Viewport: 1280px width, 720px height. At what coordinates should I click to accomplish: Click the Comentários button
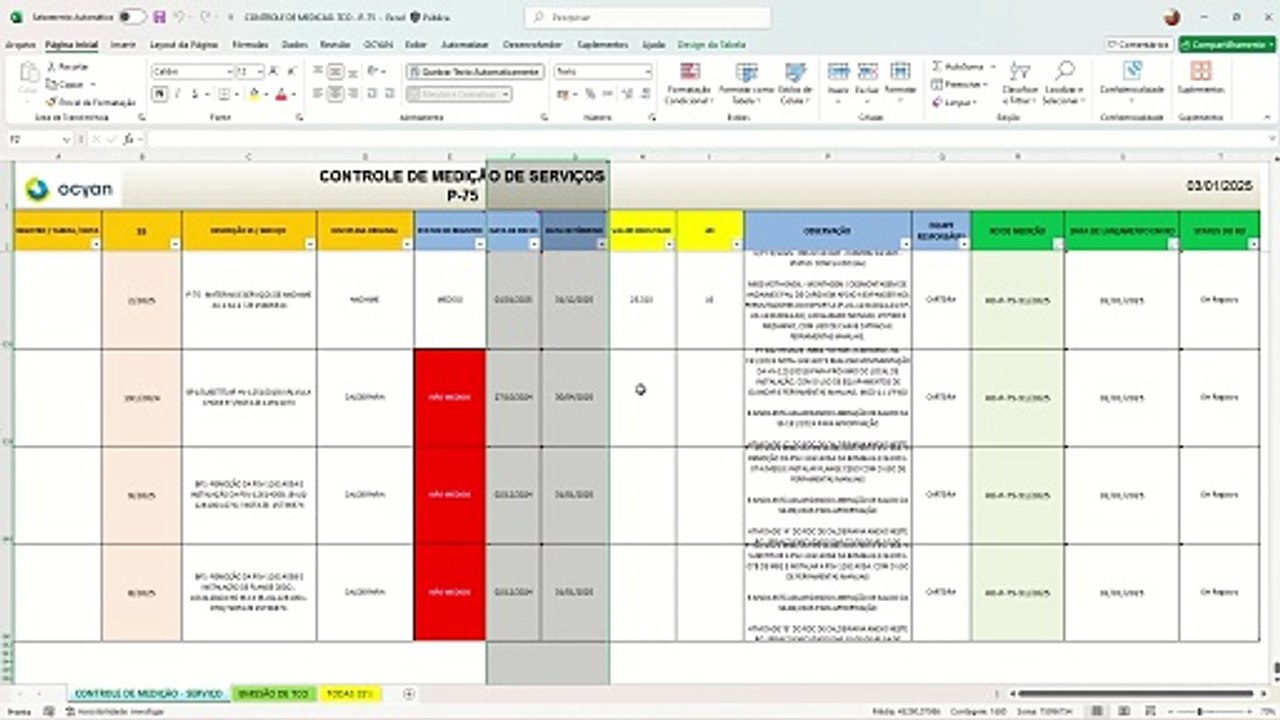coord(1139,45)
